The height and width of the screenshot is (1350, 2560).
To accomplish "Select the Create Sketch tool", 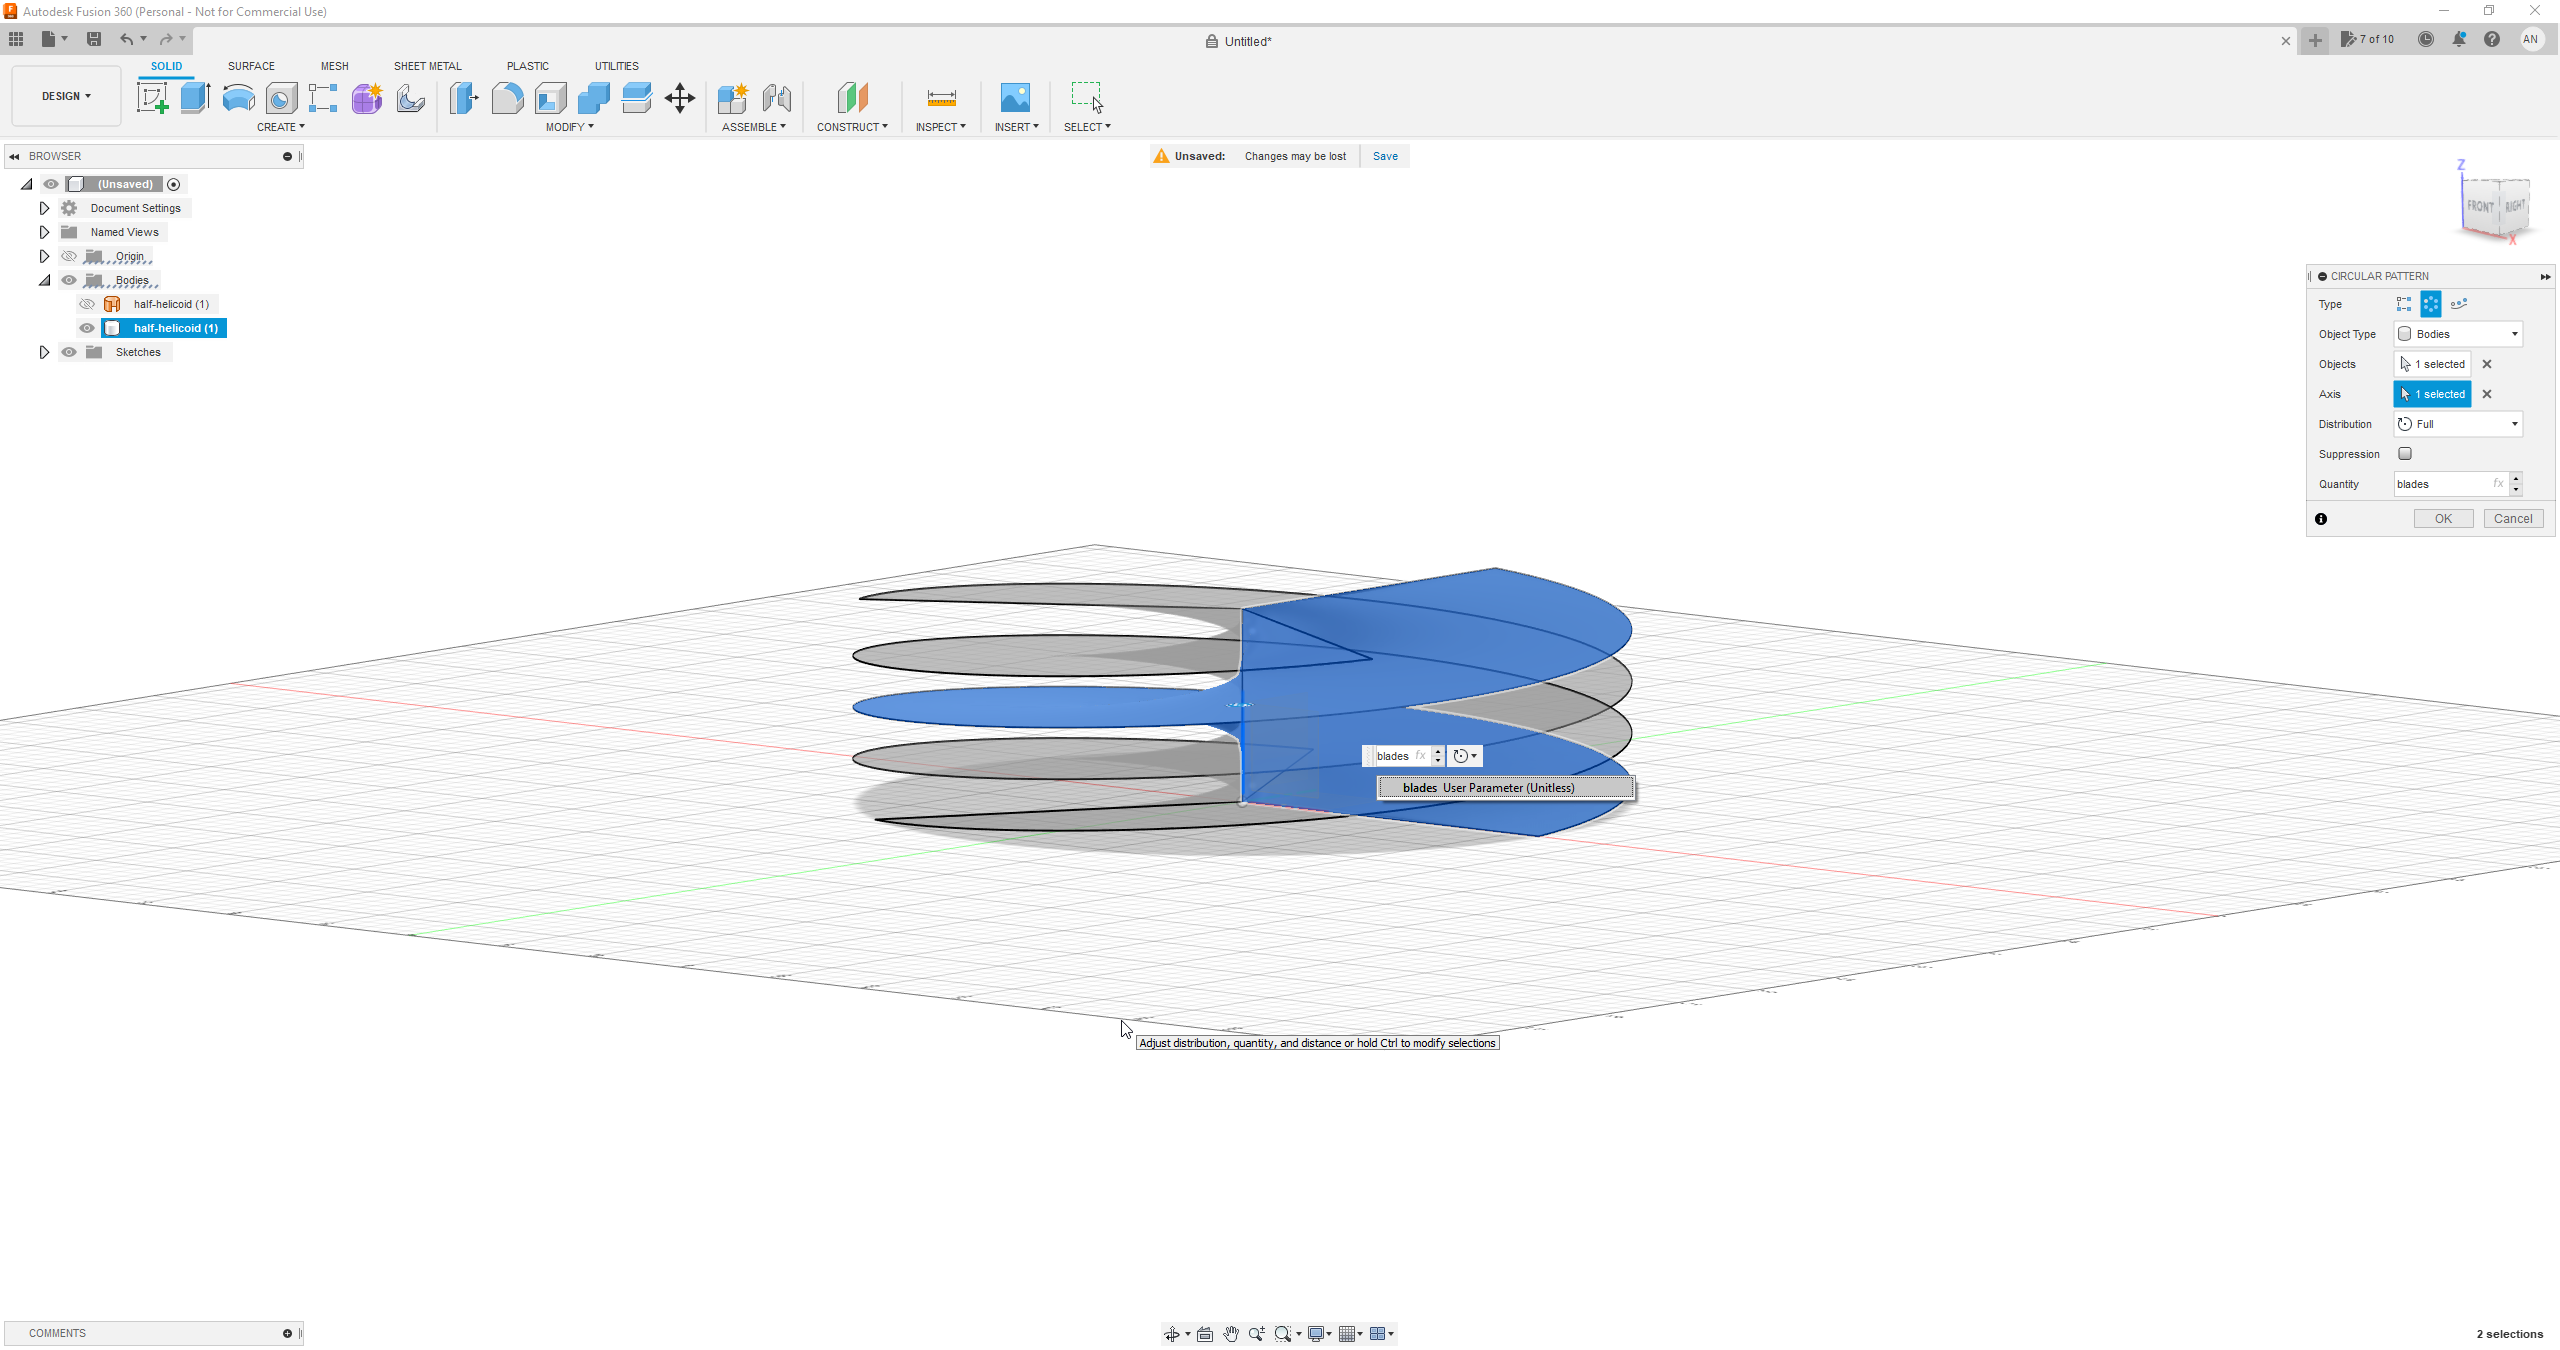I will click(x=152, y=98).
